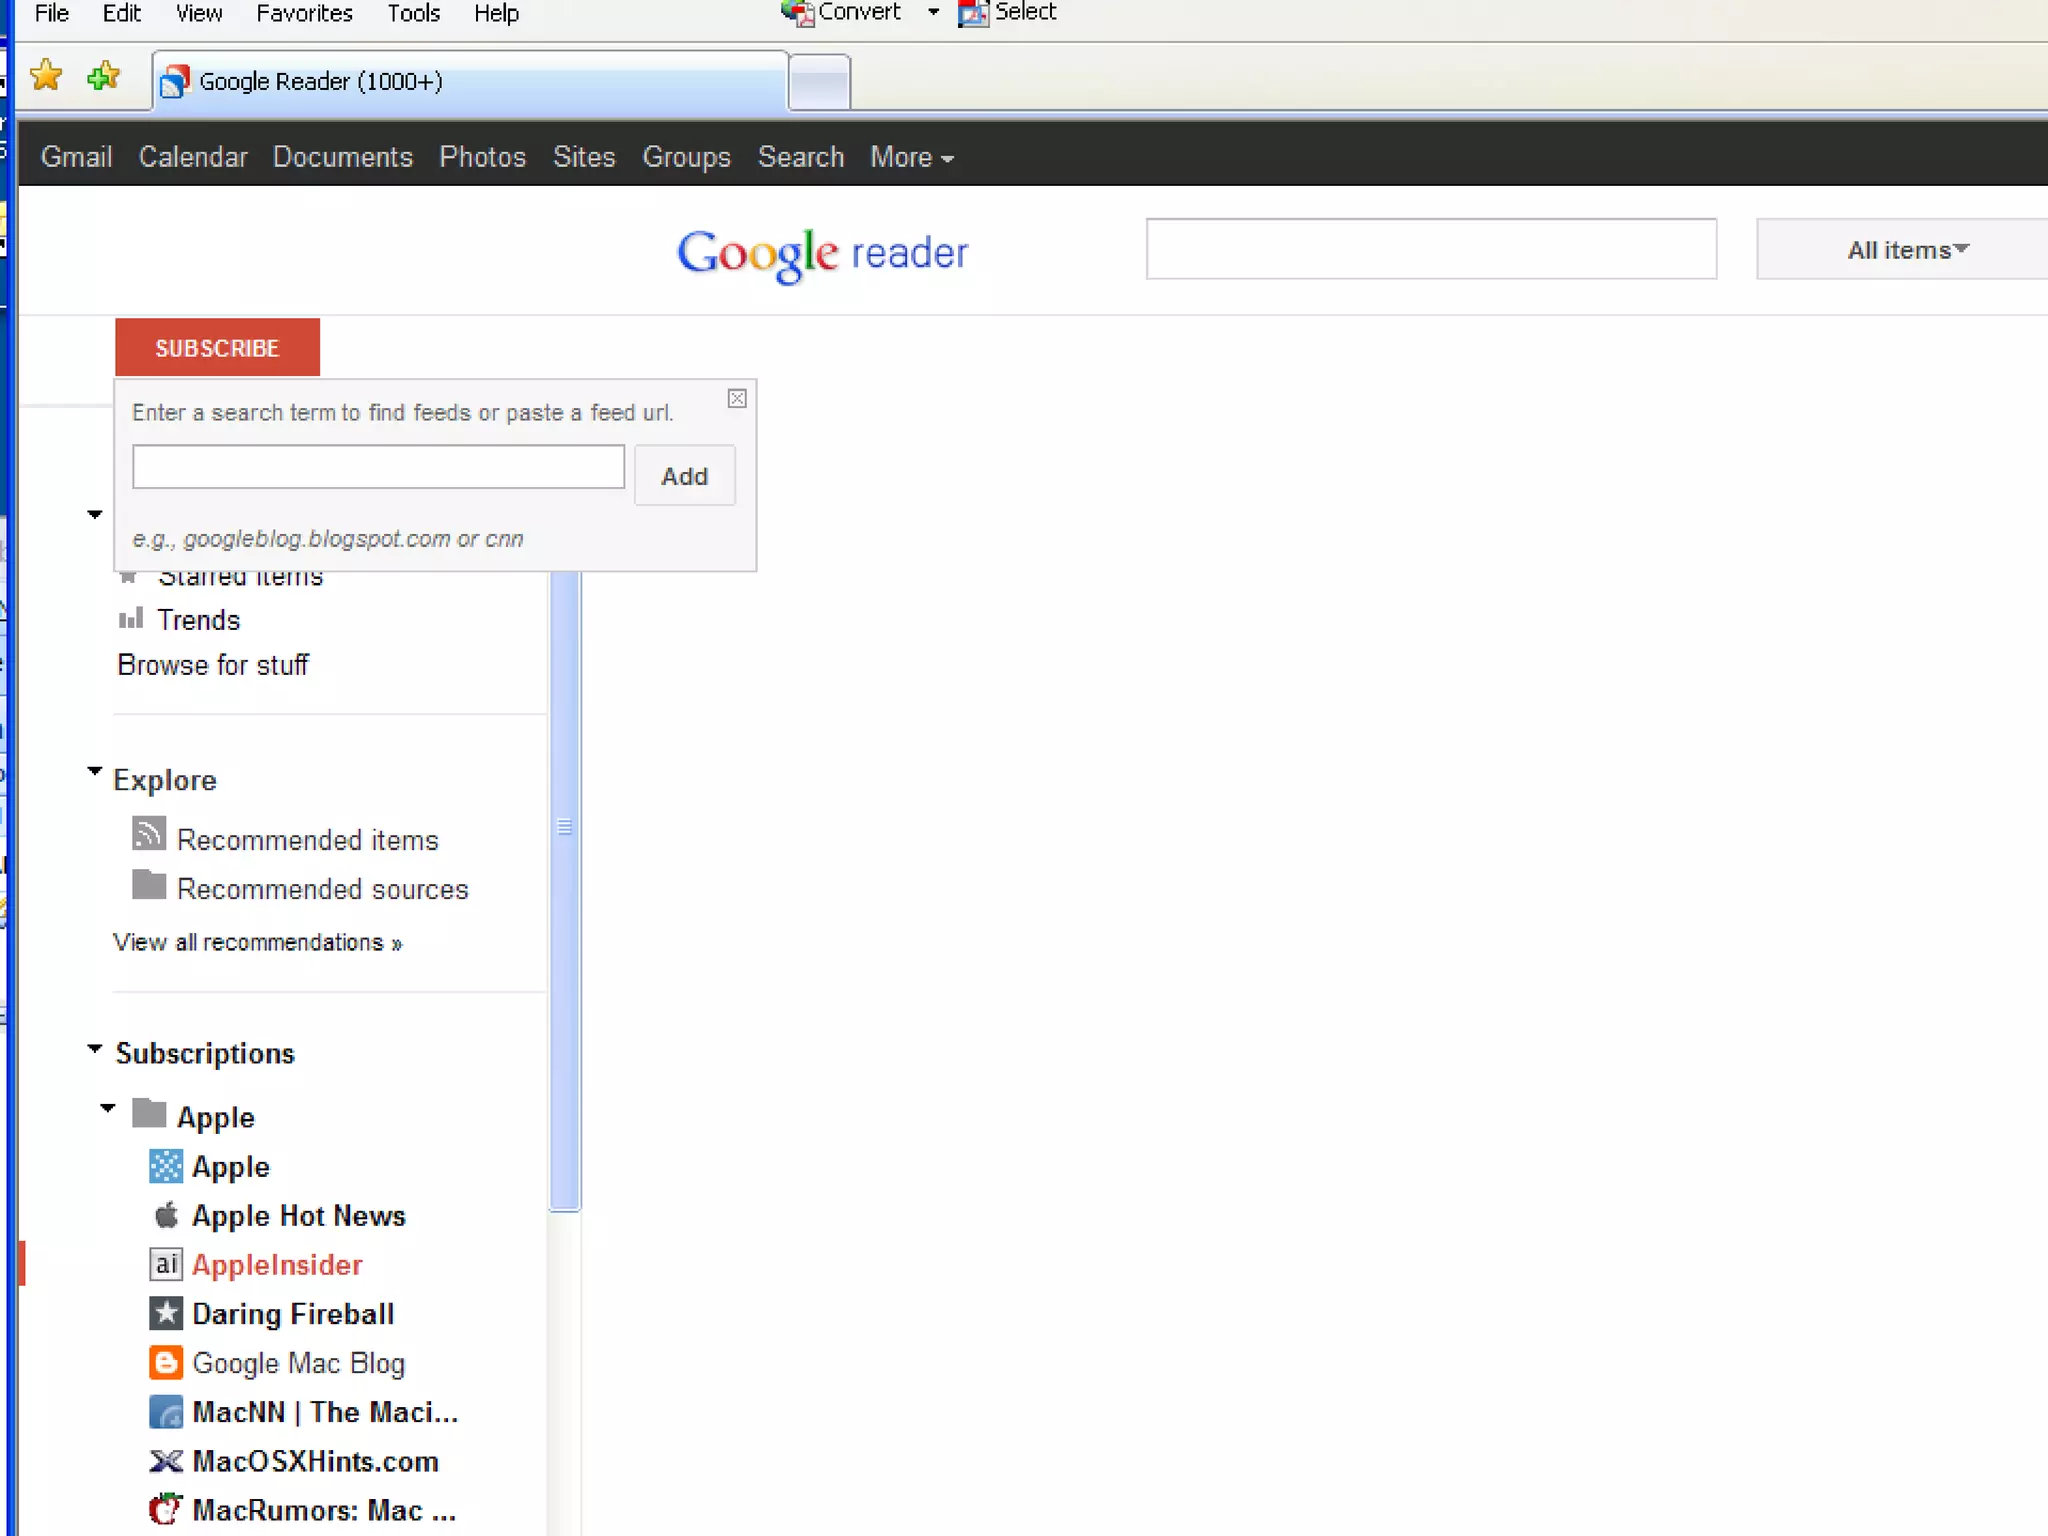Click the feed URL input field
2048x1536 pixels.
click(x=378, y=467)
